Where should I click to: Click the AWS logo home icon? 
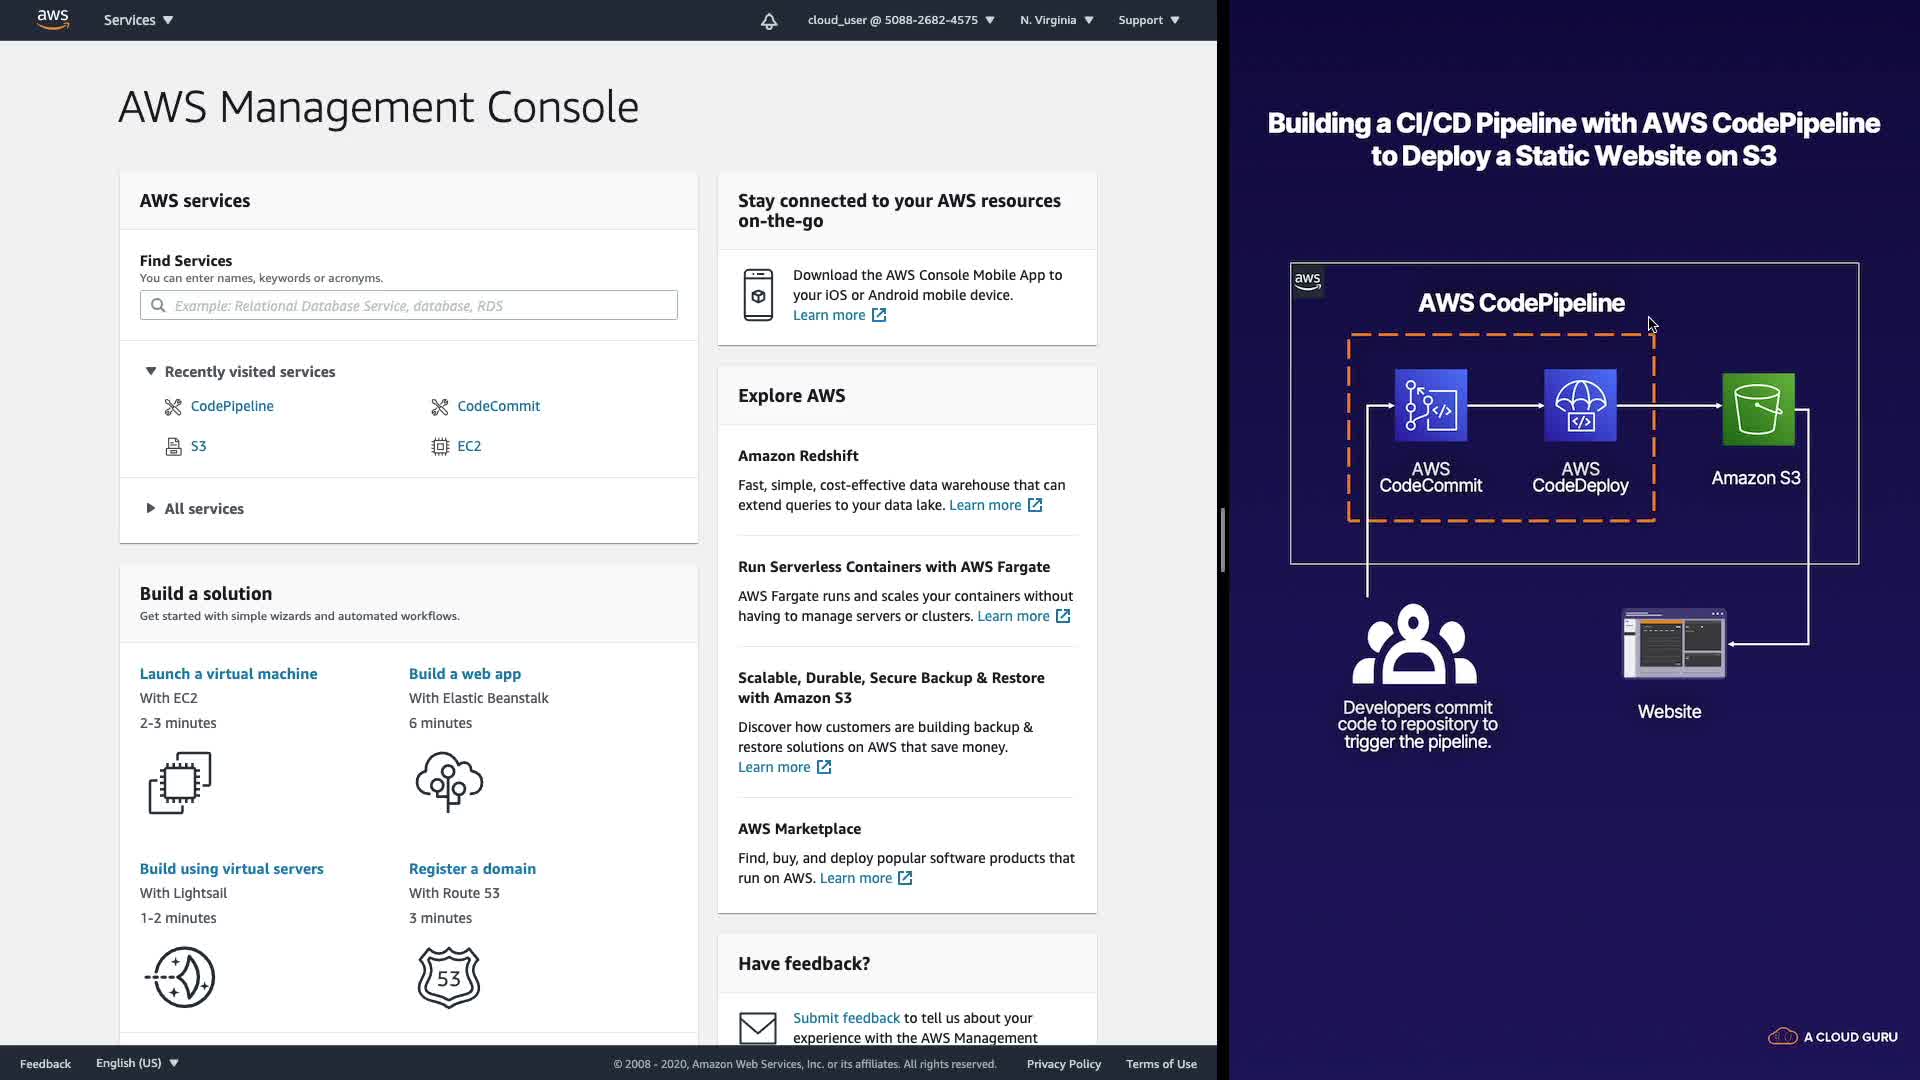53,20
